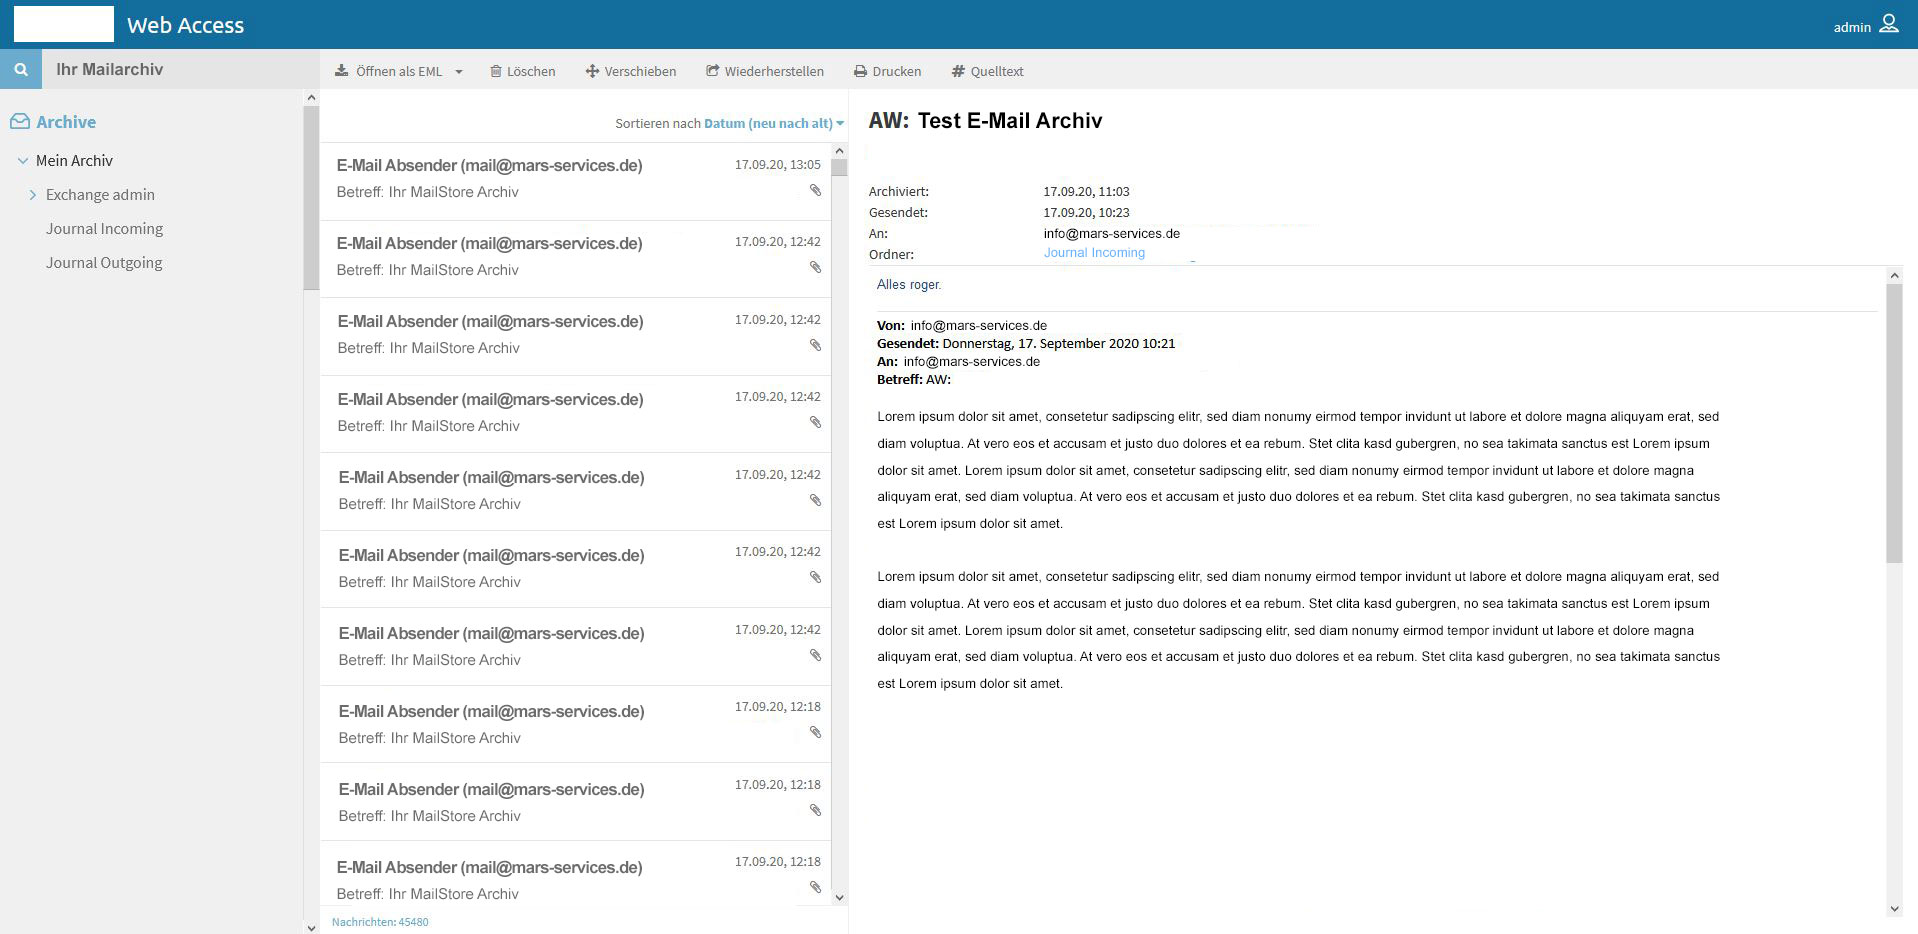Expand the Exchange admin folder
The width and height of the screenshot is (1918, 934).
(33, 195)
